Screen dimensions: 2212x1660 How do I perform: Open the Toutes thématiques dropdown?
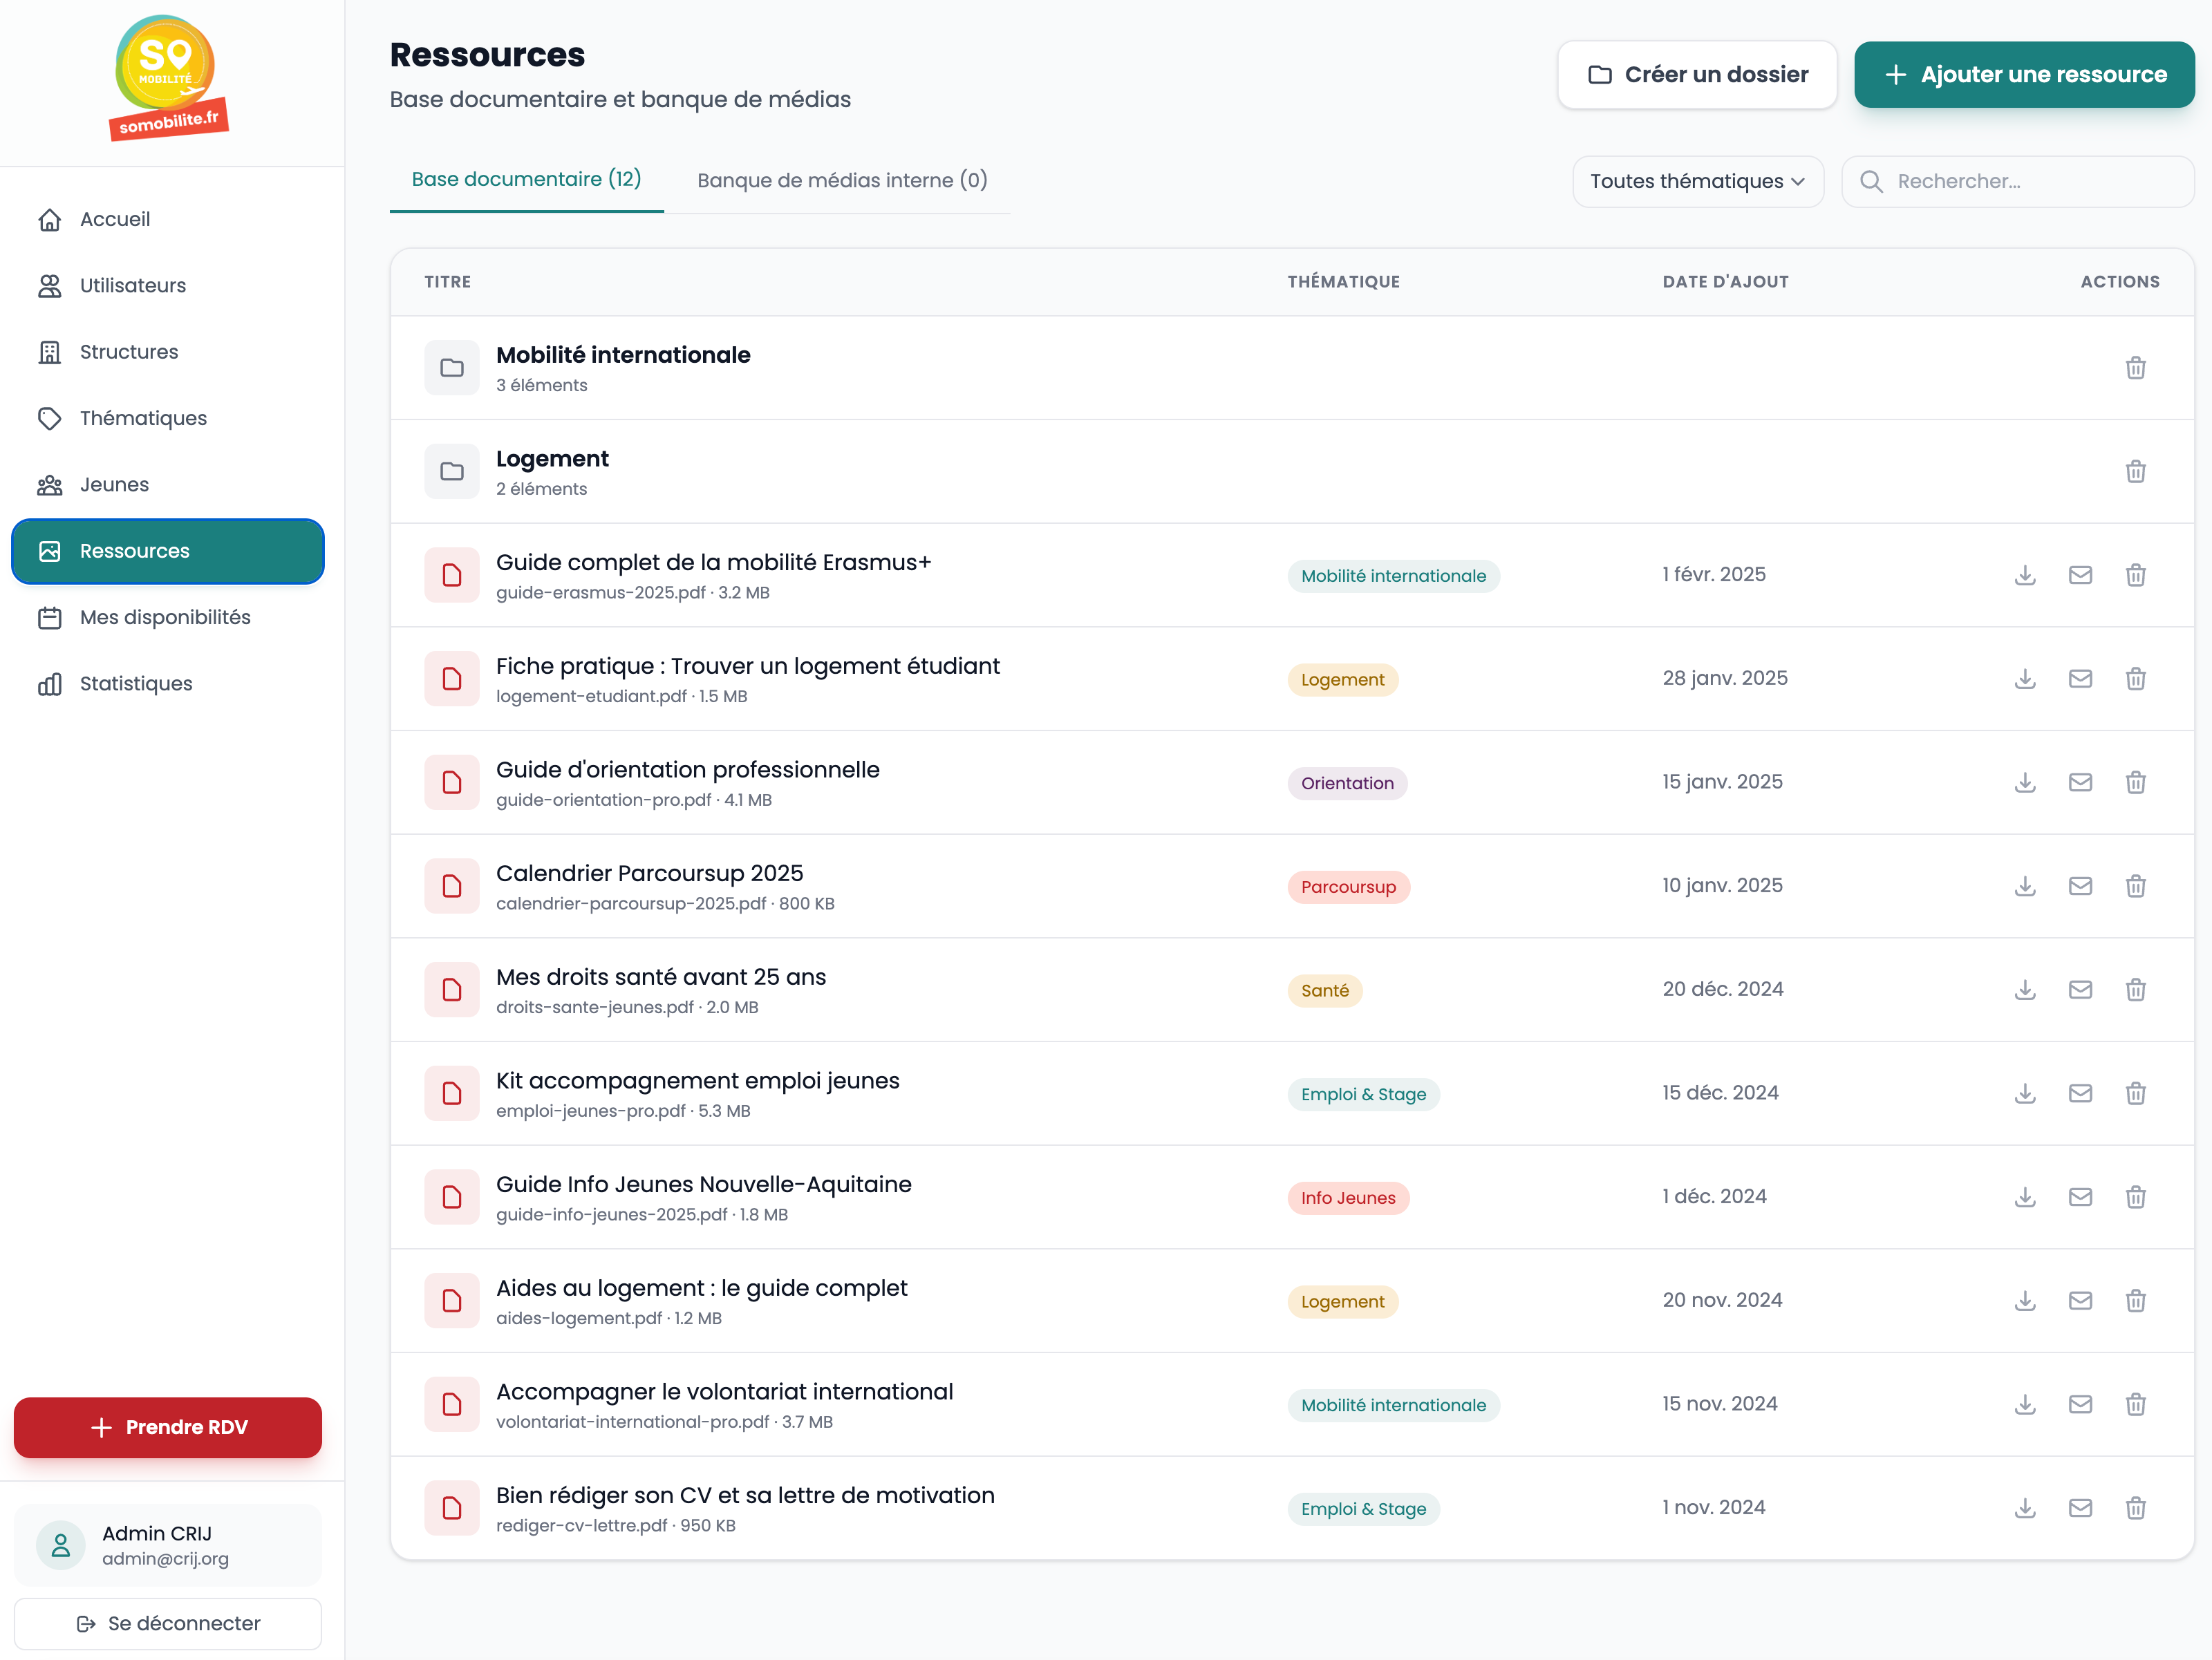tap(1697, 181)
